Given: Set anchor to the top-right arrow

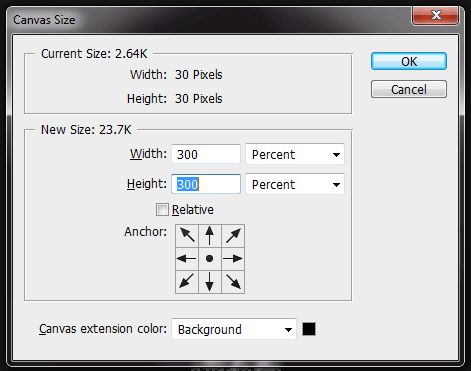Looking at the screenshot, I should click(233, 236).
